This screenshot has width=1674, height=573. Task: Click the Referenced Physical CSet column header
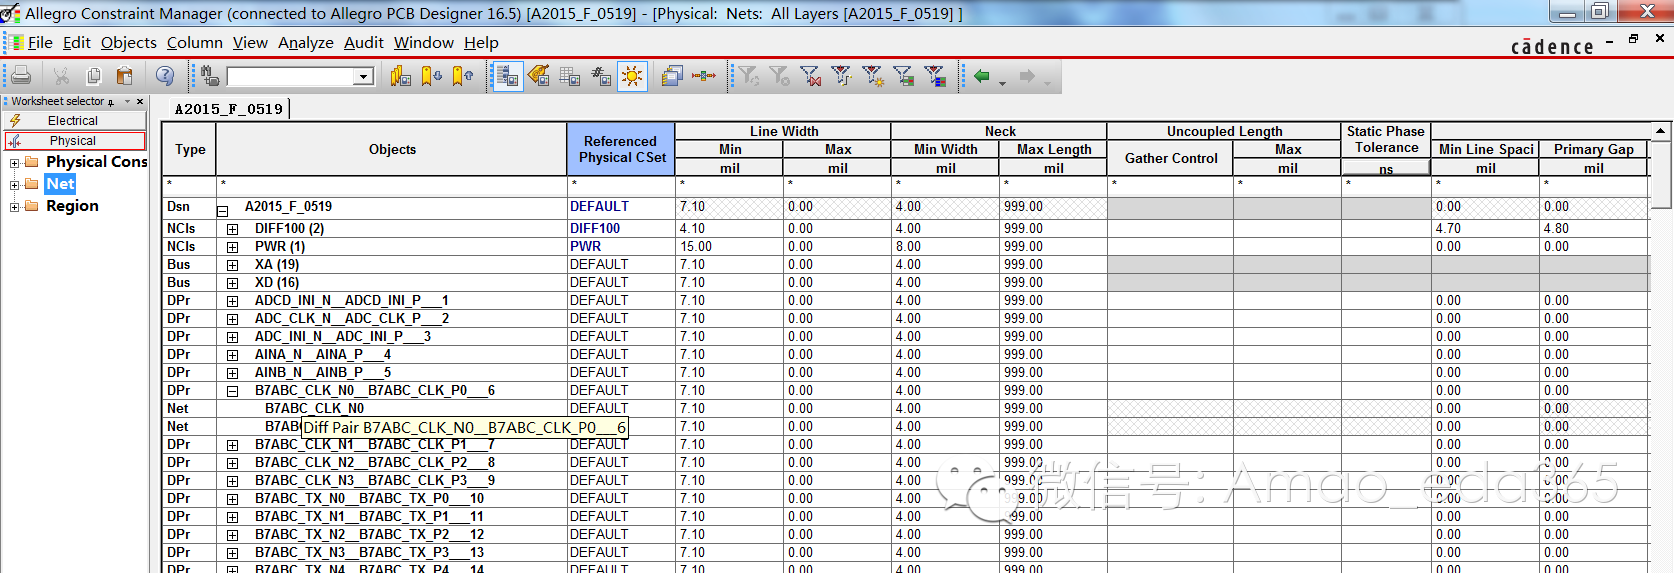click(621, 149)
